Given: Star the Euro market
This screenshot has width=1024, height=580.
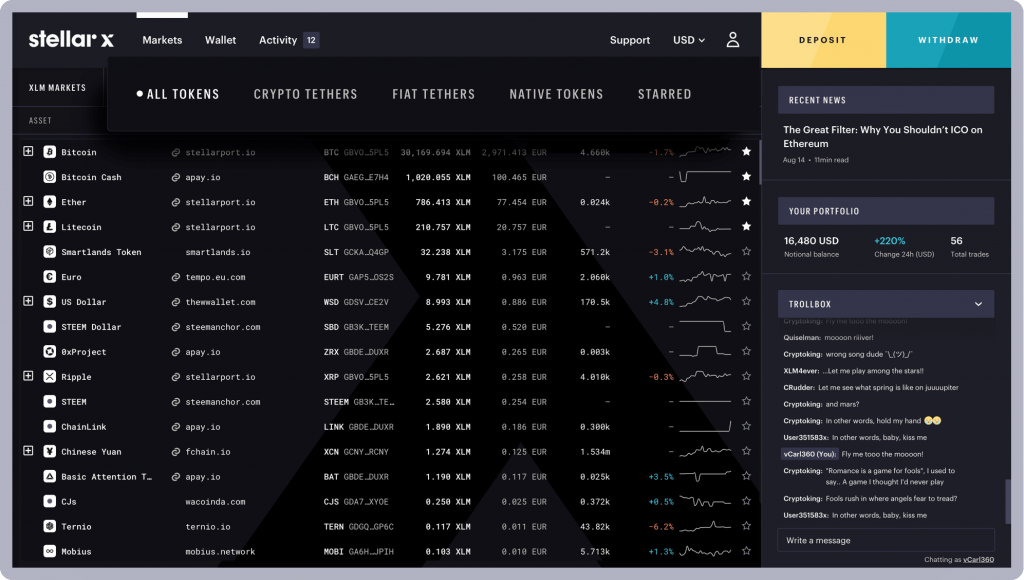Looking at the screenshot, I should (x=746, y=276).
